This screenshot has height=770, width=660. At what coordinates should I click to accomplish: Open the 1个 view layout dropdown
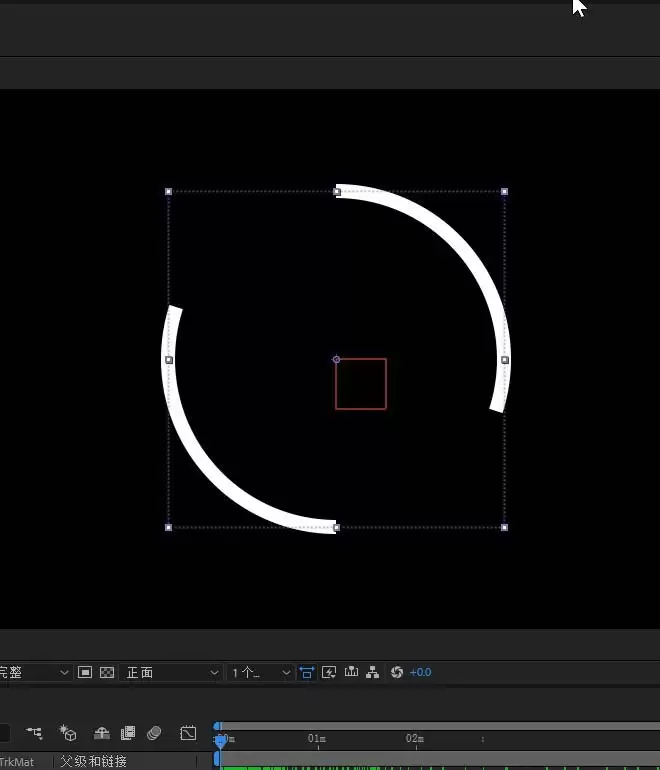tap(261, 672)
